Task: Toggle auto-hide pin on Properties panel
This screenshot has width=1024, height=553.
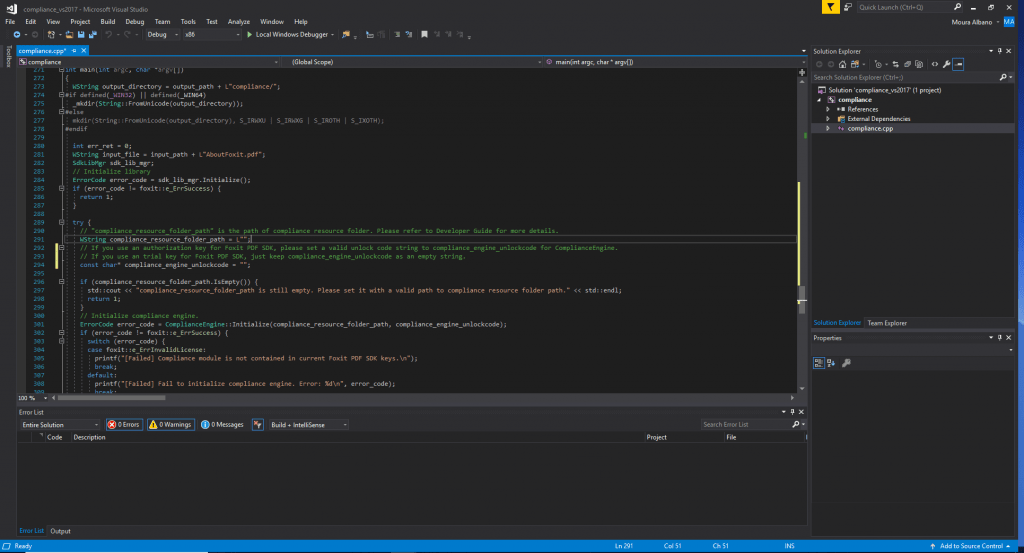Action: click(999, 338)
